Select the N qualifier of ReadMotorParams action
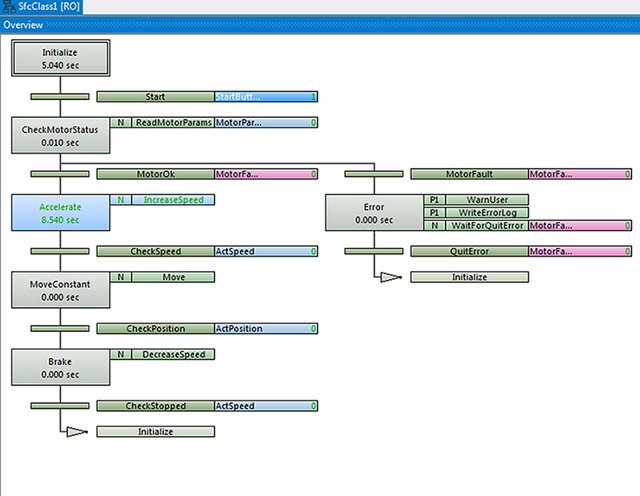This screenshot has height=496, width=640. click(x=121, y=122)
